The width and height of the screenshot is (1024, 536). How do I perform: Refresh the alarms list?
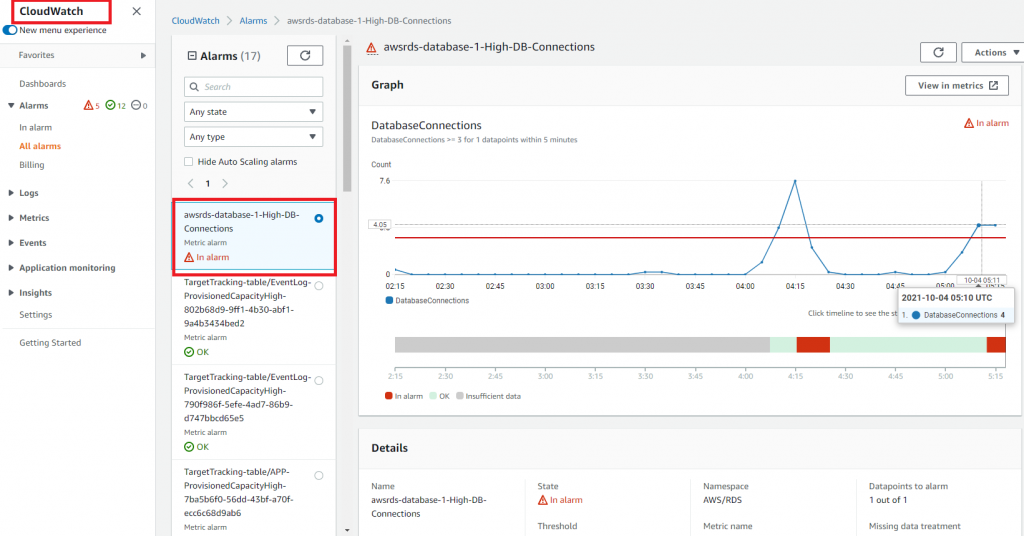(x=305, y=55)
